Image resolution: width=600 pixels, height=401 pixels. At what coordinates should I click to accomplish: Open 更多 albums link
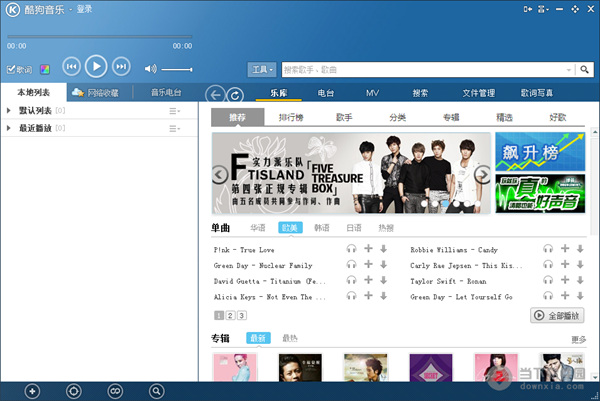pyautogui.click(x=579, y=339)
